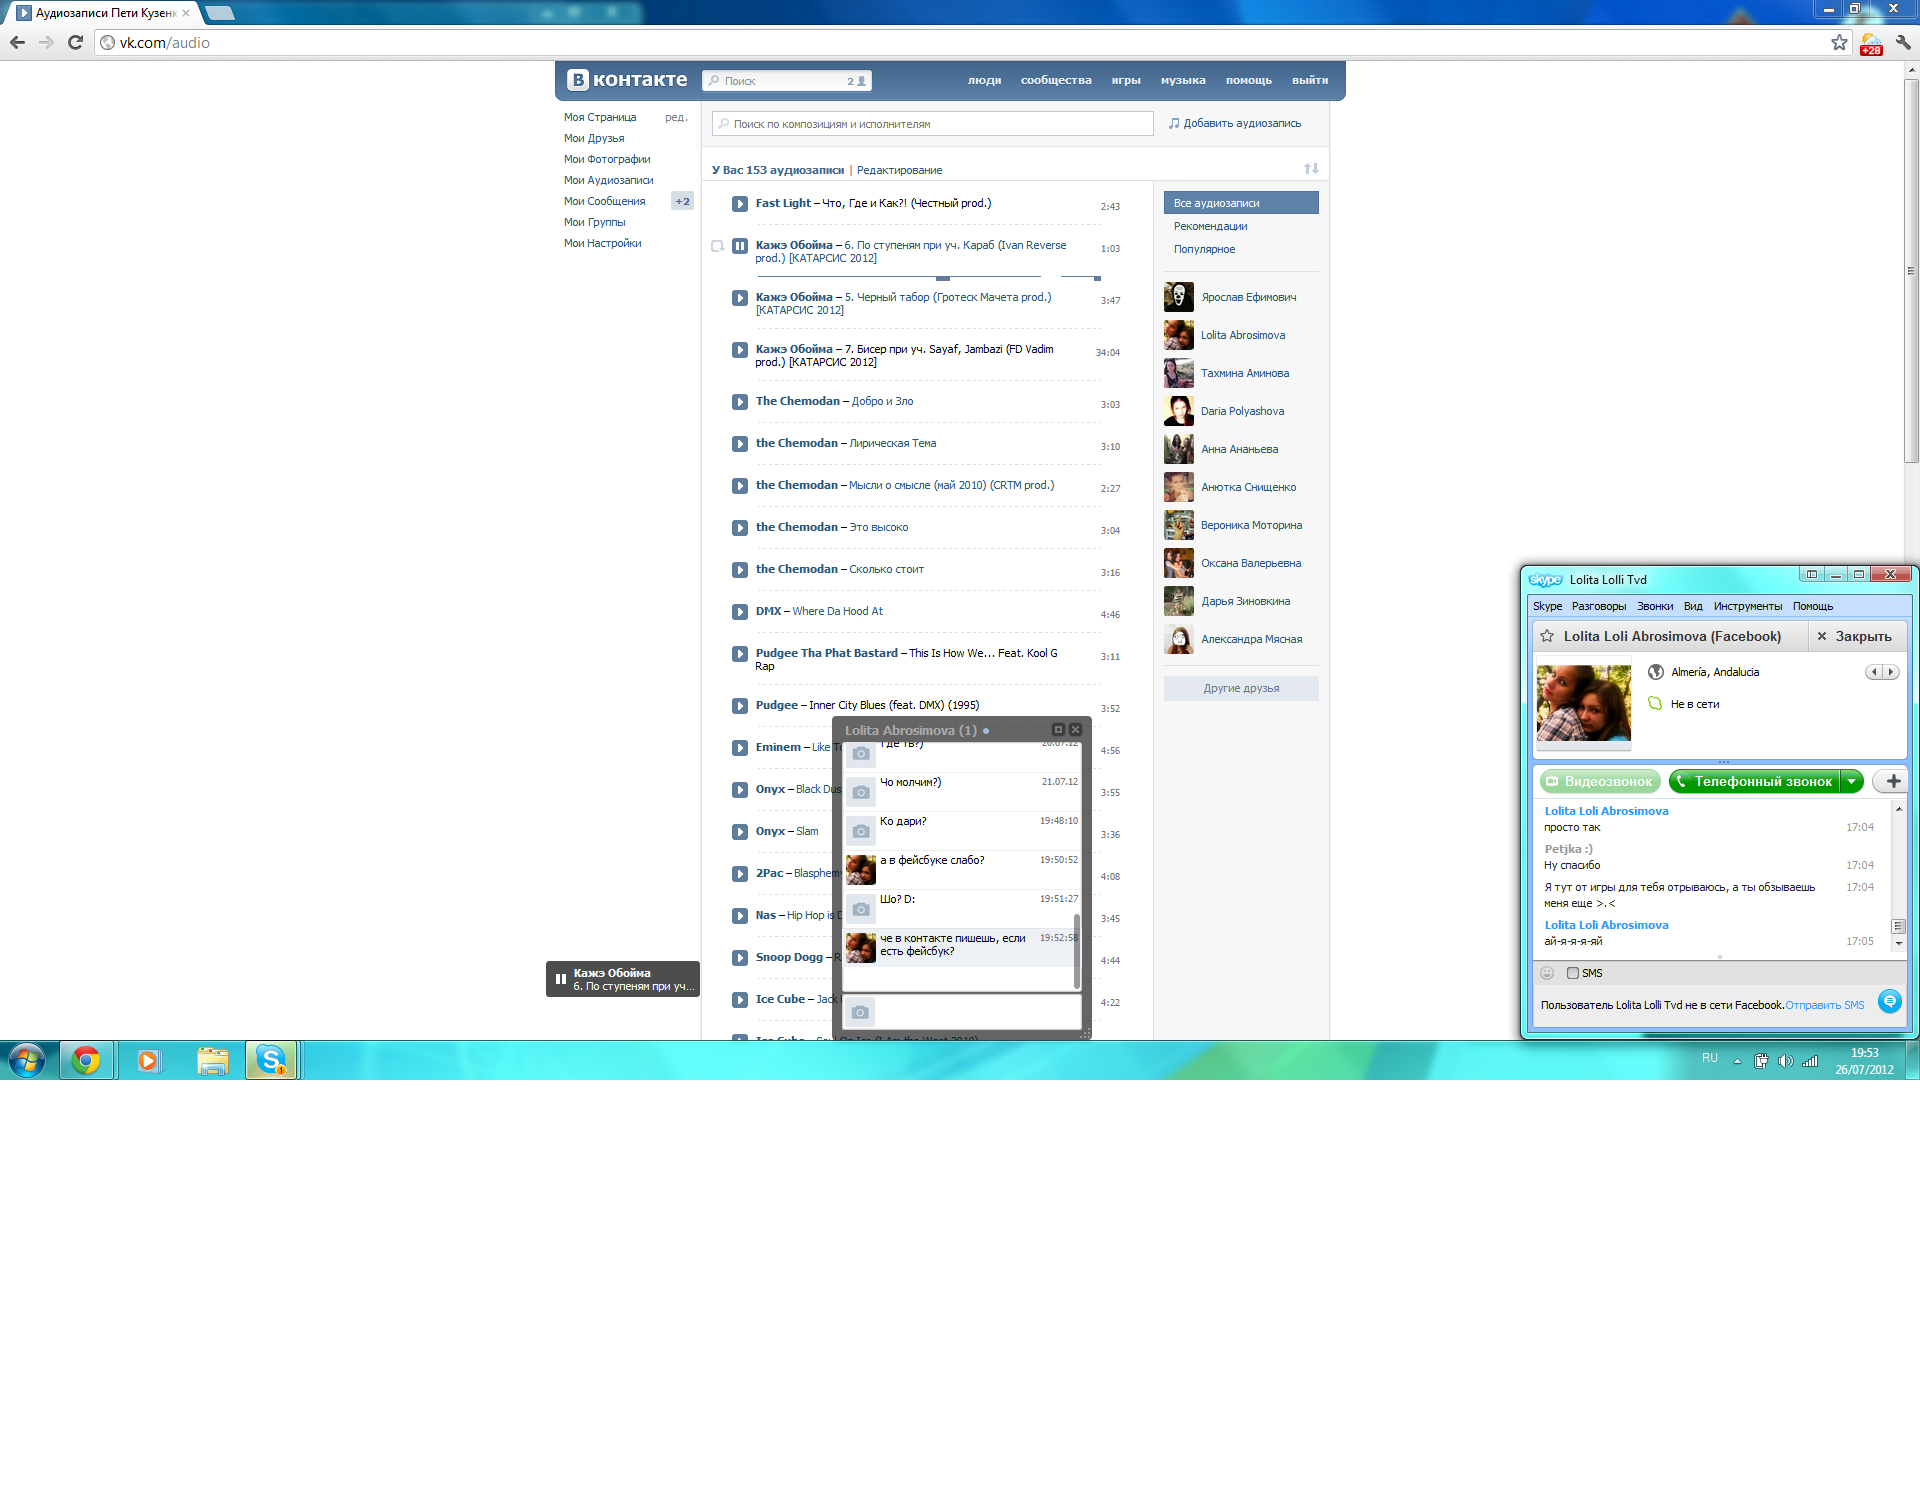Click выйти to log out
Screen dimensions: 1920x1498
(x=1310, y=81)
